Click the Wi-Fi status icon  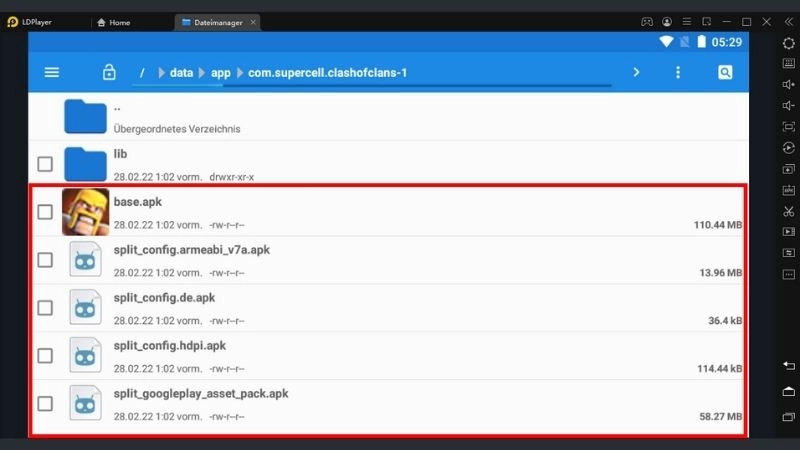coord(666,42)
